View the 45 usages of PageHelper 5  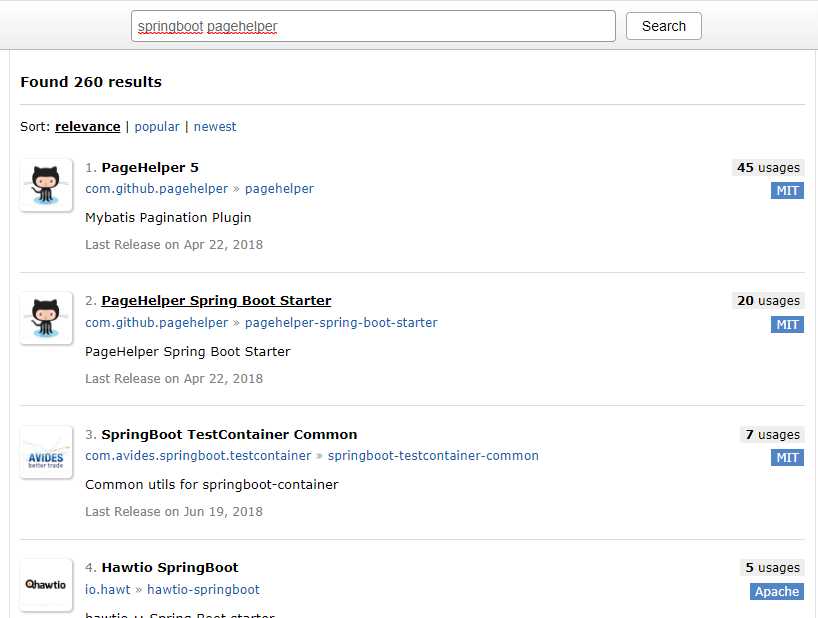(768, 167)
